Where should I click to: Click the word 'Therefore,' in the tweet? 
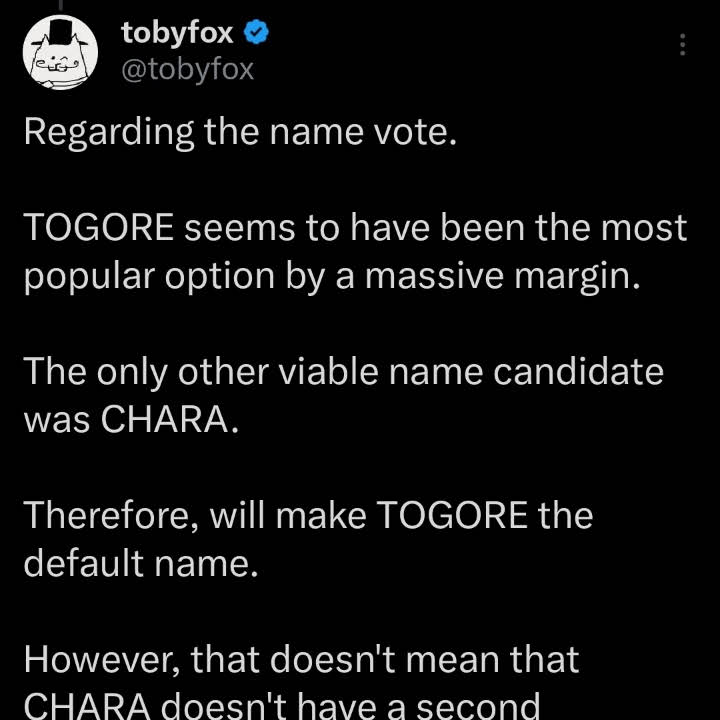pyautogui.click(x=112, y=516)
